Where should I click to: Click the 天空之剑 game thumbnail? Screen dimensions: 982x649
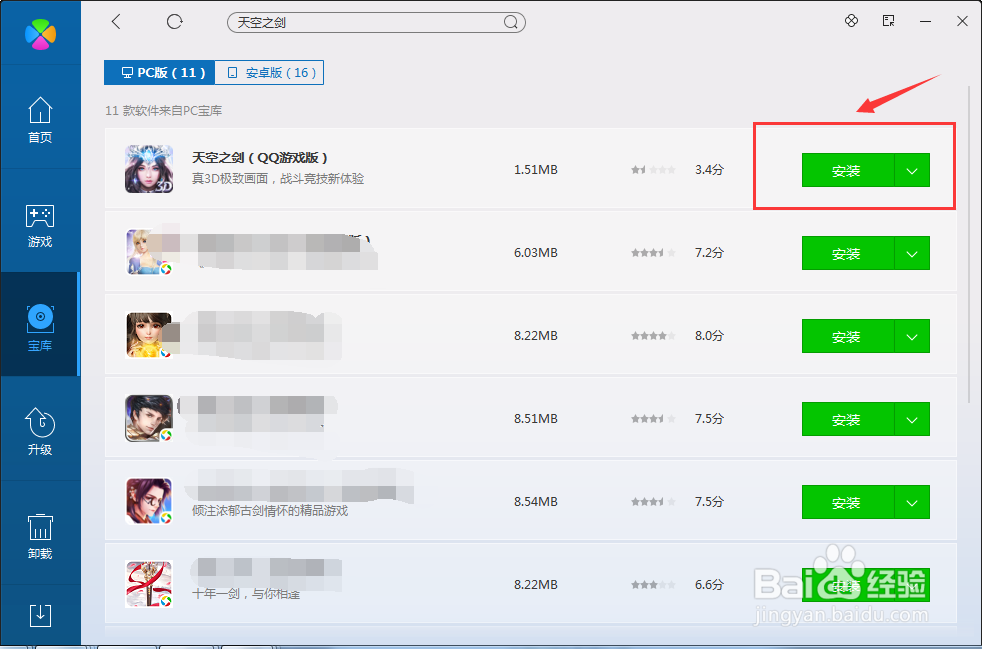click(149, 169)
